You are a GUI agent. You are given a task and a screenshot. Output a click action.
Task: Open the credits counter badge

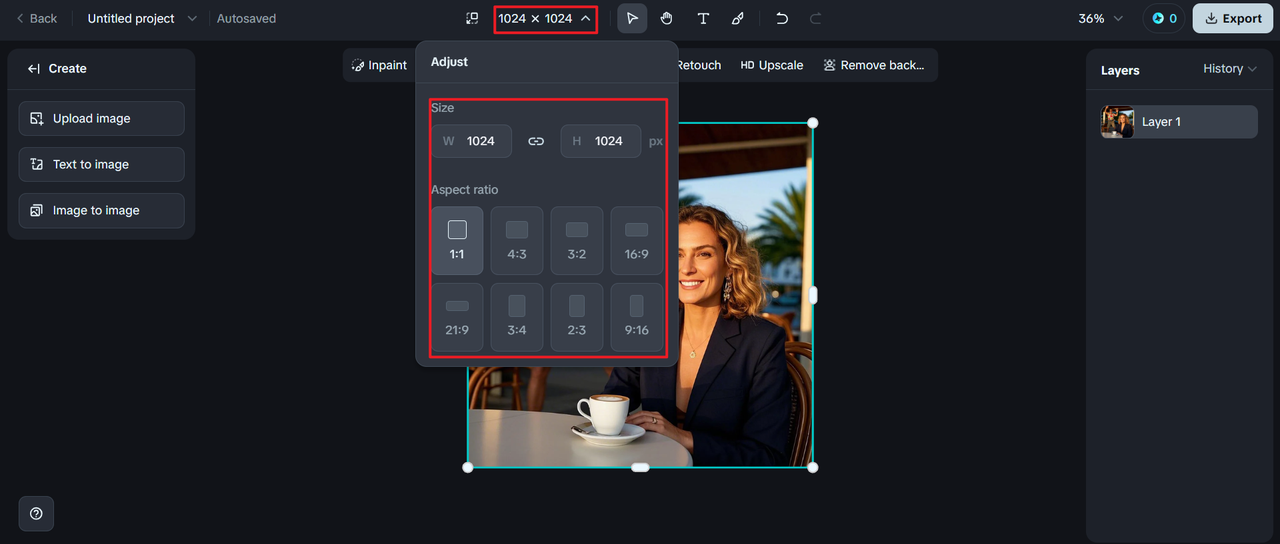pos(1164,18)
